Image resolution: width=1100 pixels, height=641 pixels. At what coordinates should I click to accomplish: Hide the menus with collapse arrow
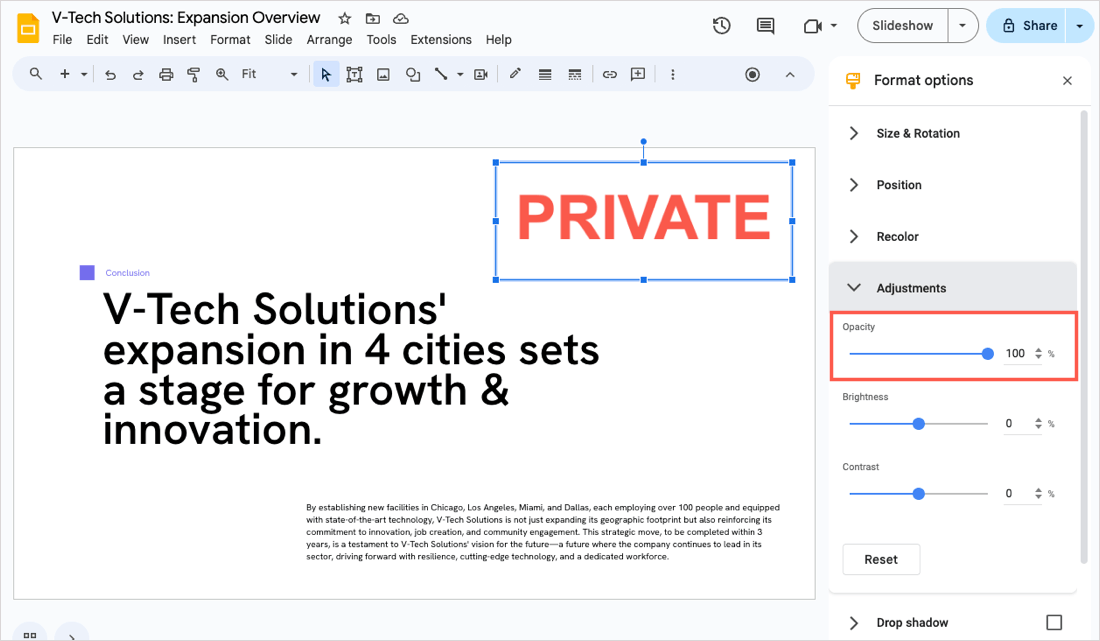click(x=790, y=74)
